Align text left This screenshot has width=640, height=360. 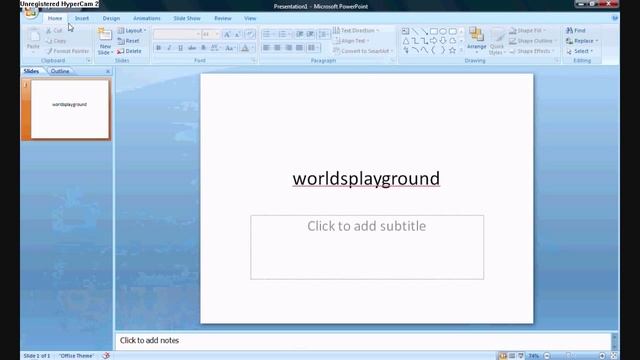[267, 48]
